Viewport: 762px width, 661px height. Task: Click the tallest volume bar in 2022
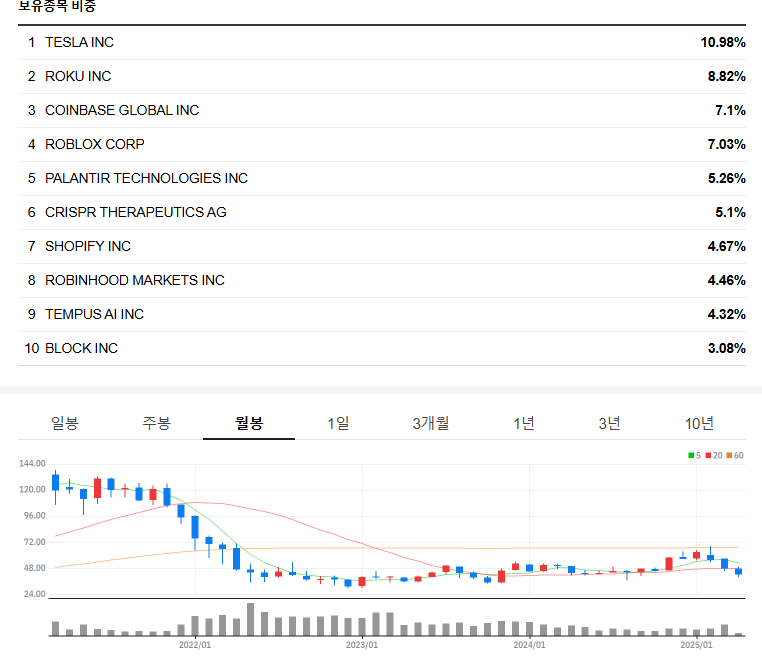250,619
